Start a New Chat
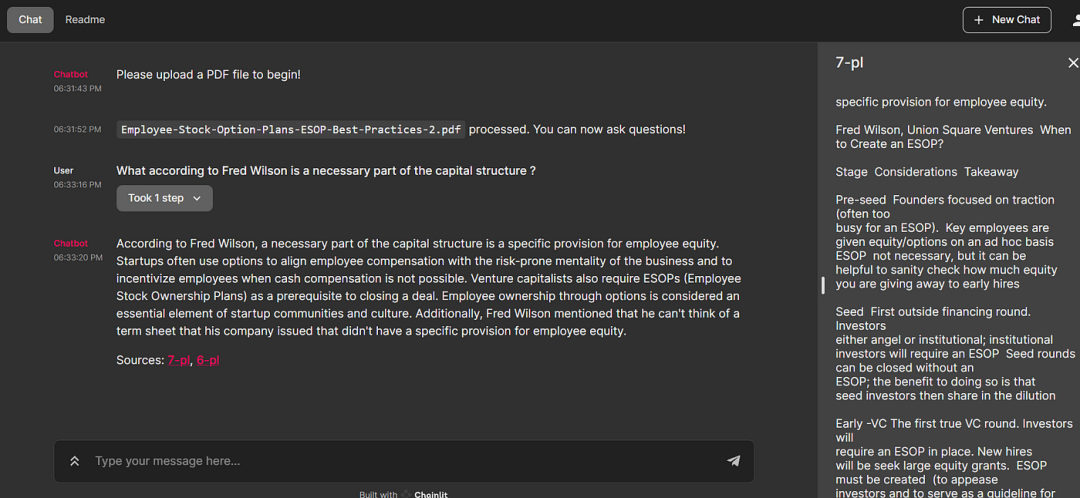The height and width of the screenshot is (498, 1080). [1006, 19]
